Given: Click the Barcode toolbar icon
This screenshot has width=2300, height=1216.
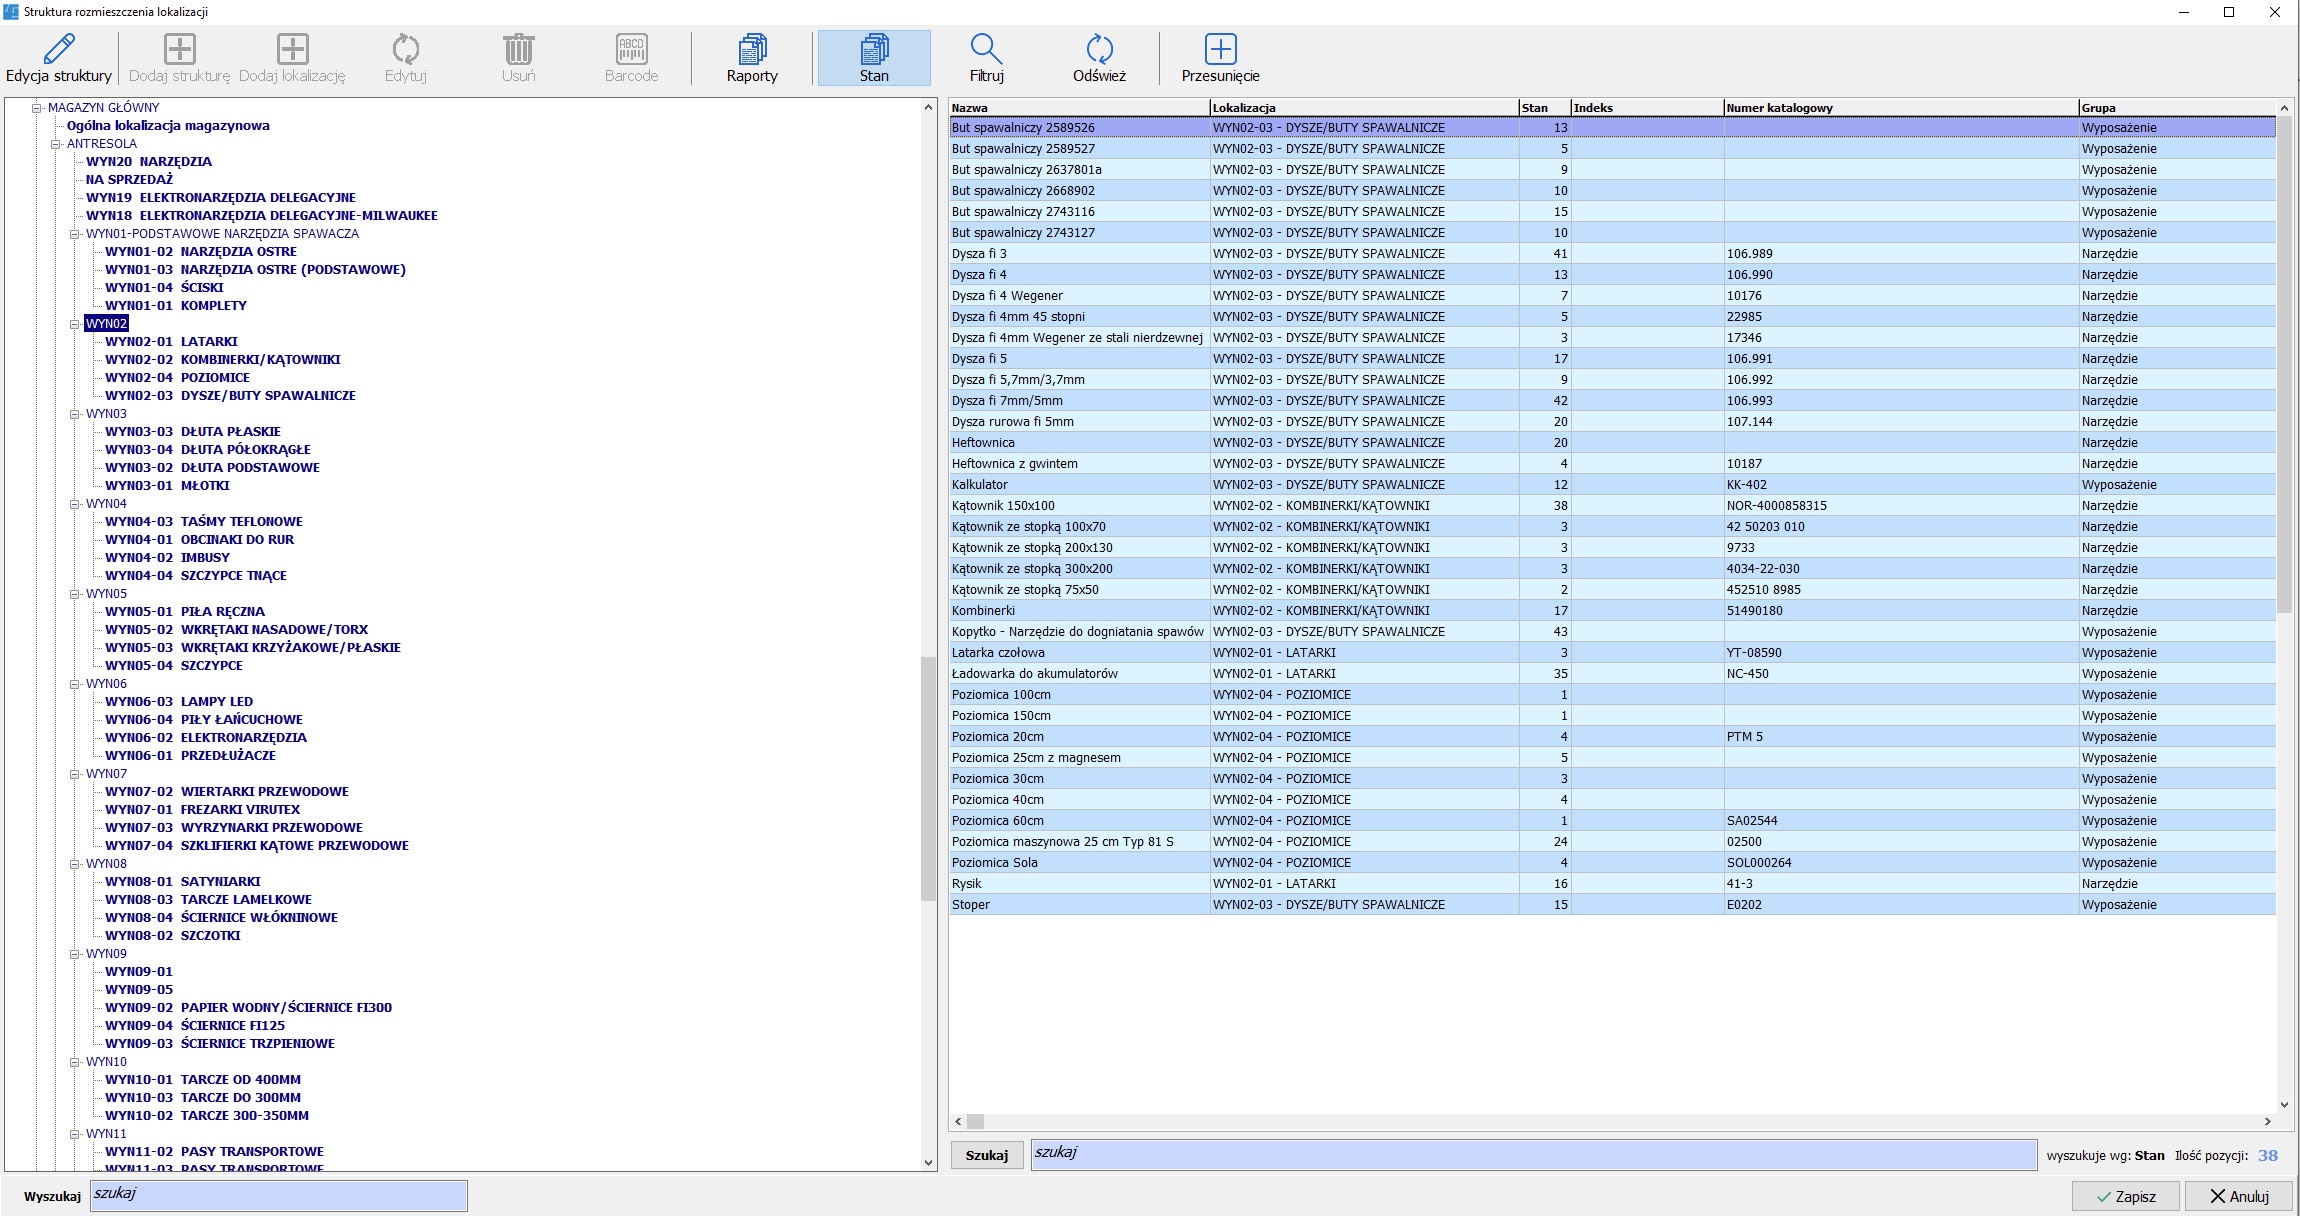Looking at the screenshot, I should [631, 49].
